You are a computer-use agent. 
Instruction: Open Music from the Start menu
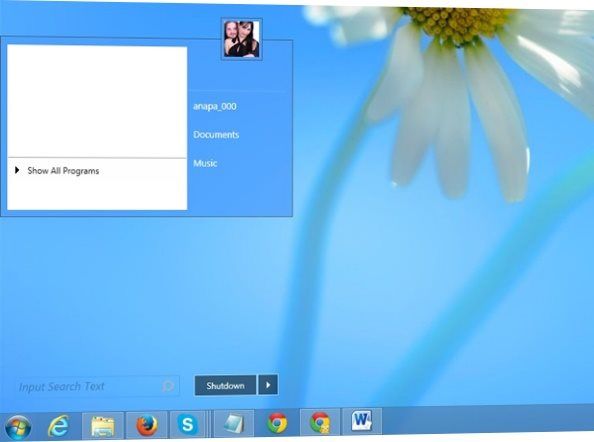pyautogui.click(x=205, y=163)
